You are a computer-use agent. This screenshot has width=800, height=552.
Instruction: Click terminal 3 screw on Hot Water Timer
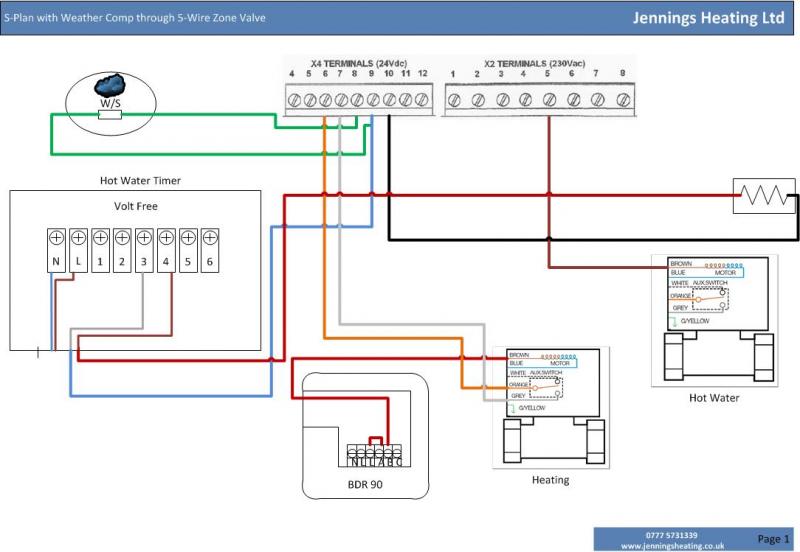(144, 238)
